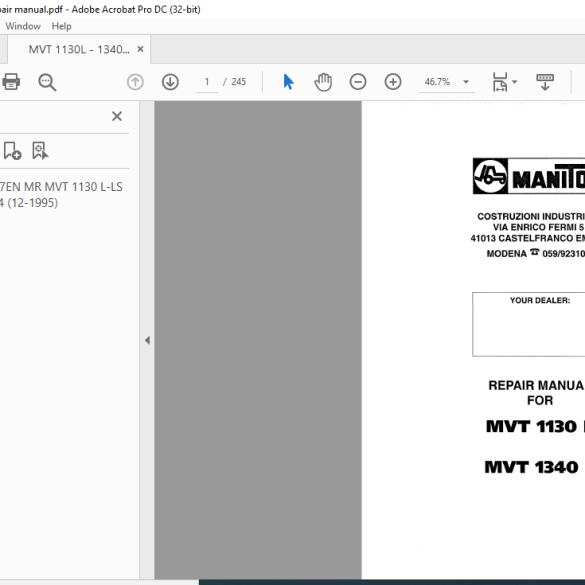585x585 pixels.
Task: Click the Fit page width icon
Action: tap(500, 82)
